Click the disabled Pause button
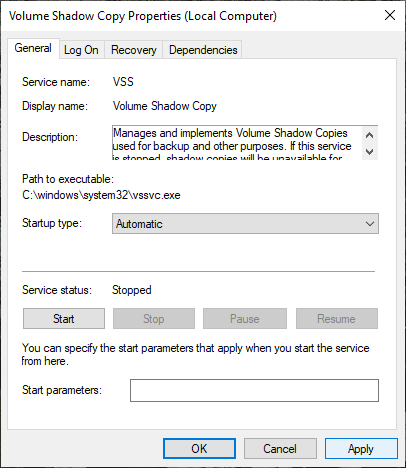 pyautogui.click(x=245, y=319)
